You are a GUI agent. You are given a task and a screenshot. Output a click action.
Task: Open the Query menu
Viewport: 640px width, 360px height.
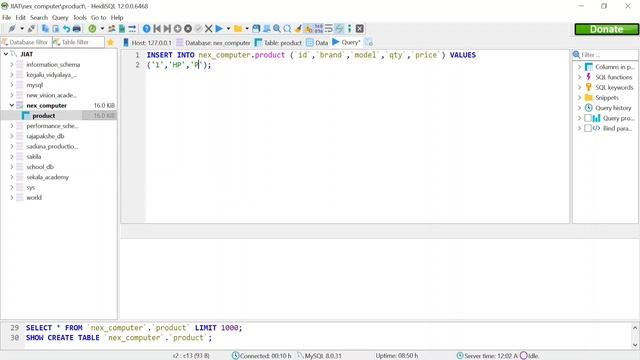60,18
